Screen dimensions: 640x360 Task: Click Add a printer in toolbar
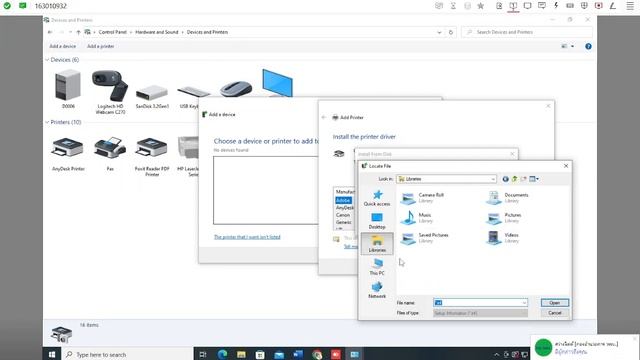100,46
